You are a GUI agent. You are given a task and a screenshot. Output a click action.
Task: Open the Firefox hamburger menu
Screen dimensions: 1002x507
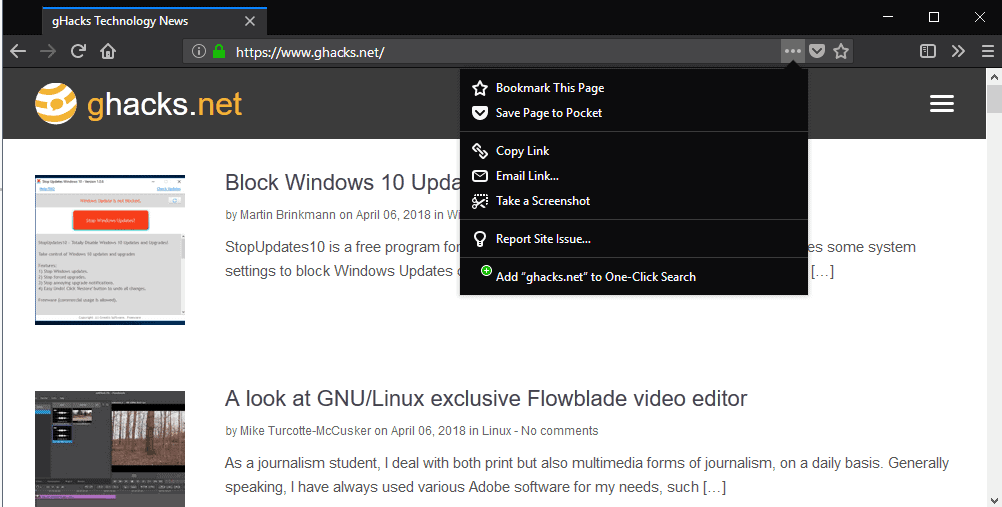[x=988, y=51]
